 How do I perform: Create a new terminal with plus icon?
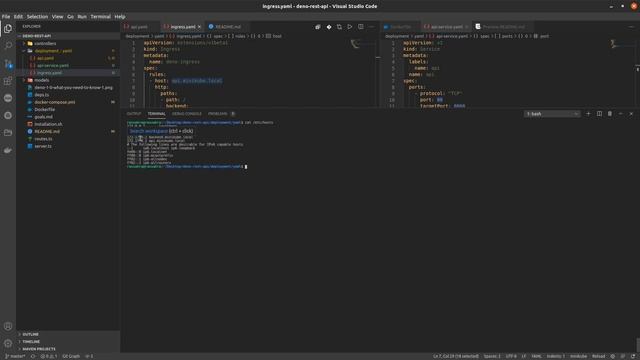(588, 113)
